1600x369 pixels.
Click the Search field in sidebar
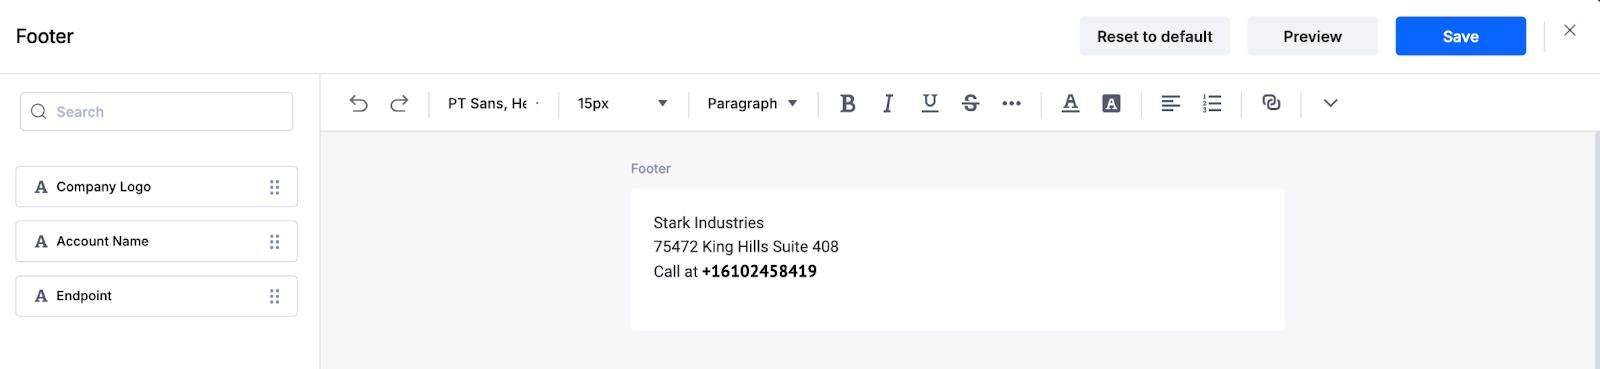point(156,111)
